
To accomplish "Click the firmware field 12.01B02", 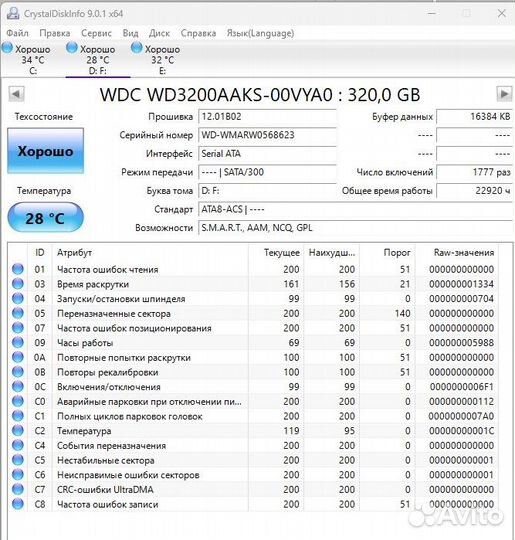I will (267, 117).
